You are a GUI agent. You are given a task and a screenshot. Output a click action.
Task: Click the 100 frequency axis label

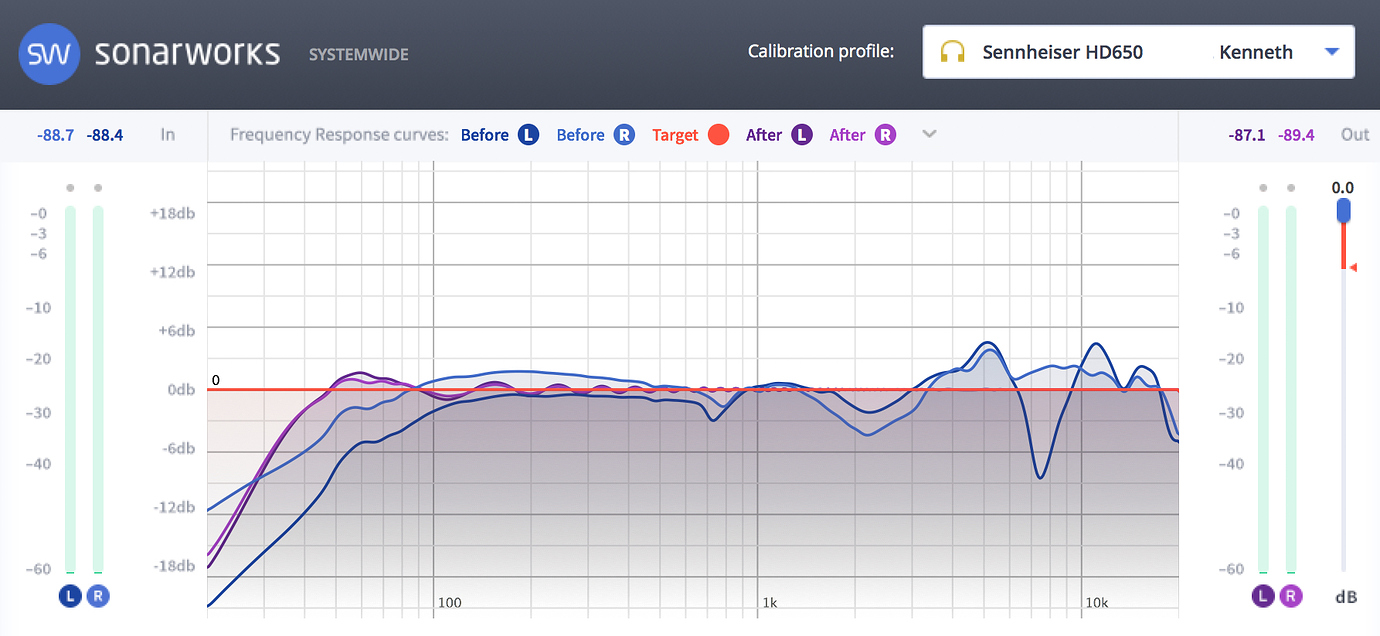pos(450,602)
